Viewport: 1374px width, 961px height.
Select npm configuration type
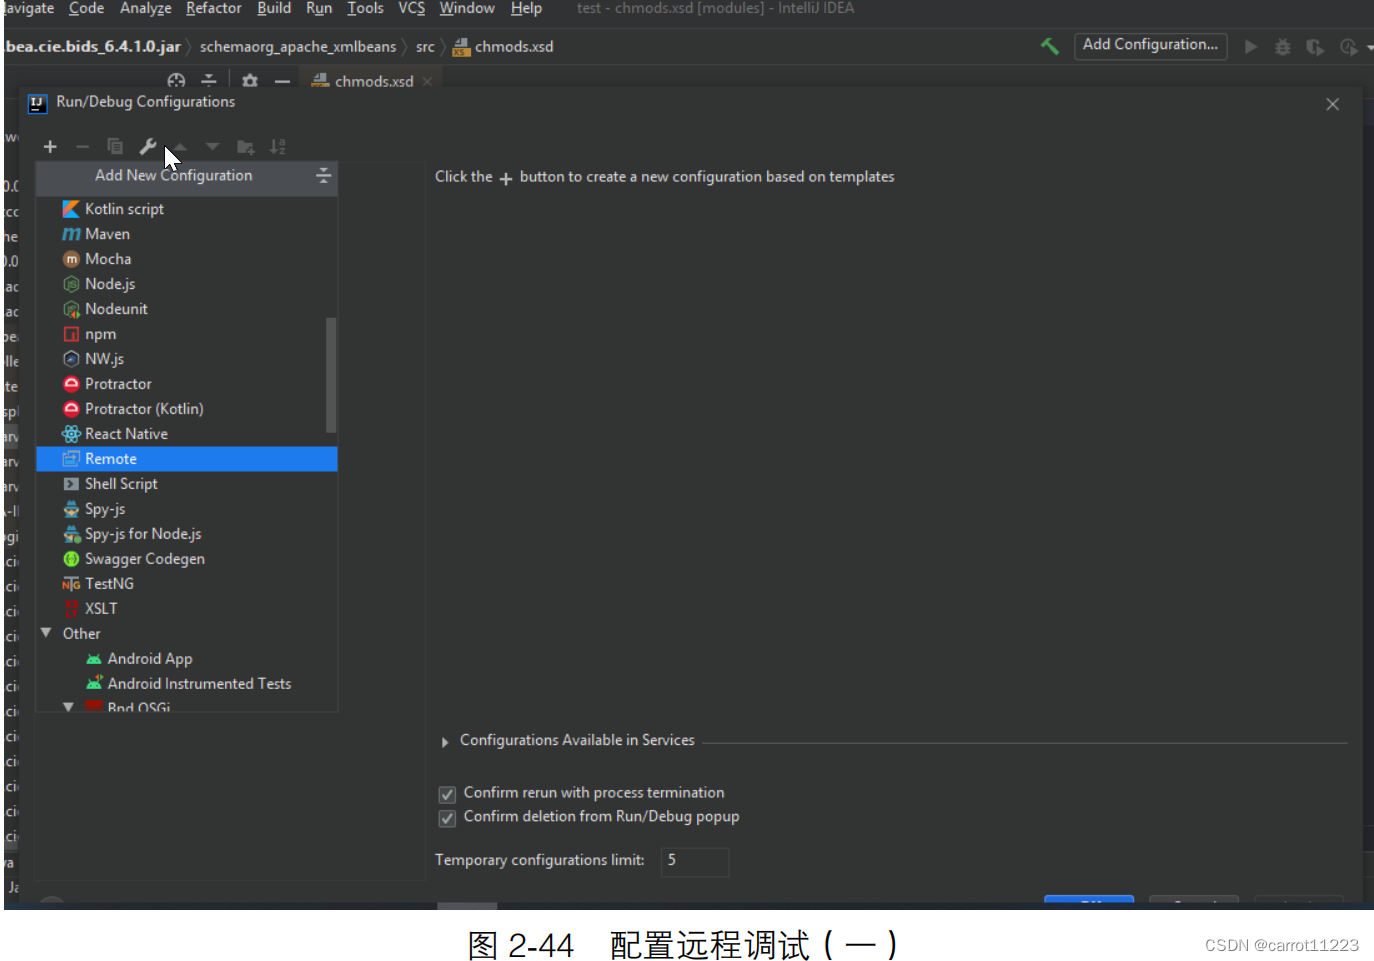[x=187, y=334]
